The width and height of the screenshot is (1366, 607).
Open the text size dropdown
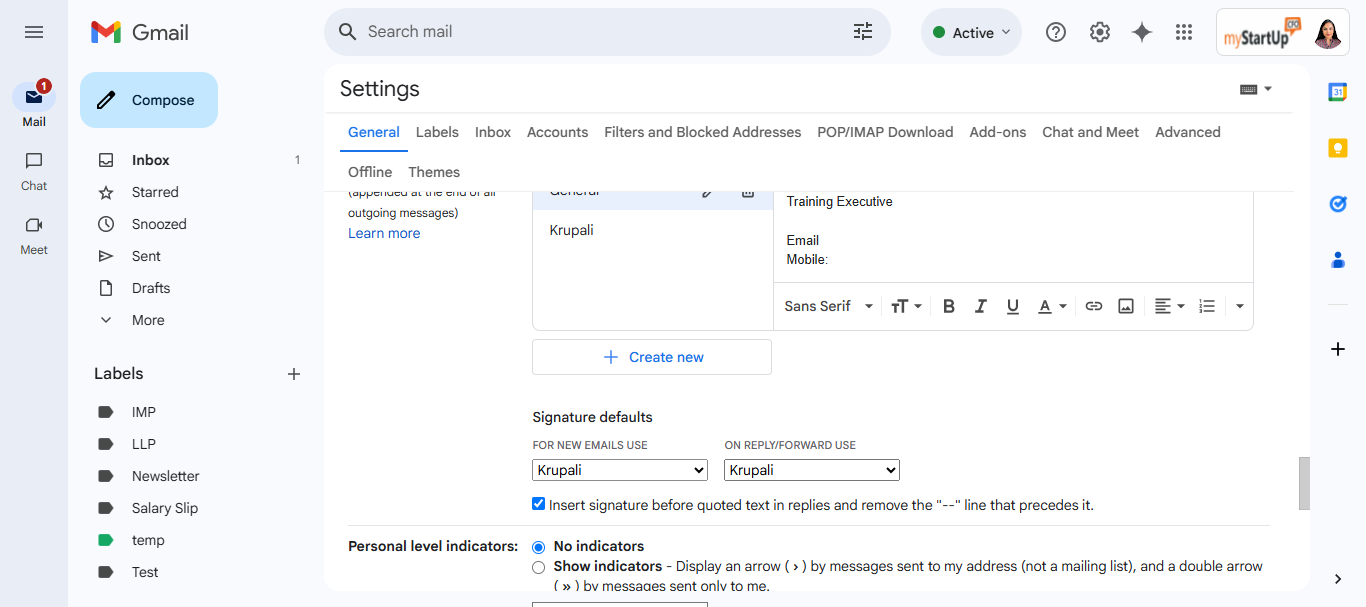[x=906, y=306]
